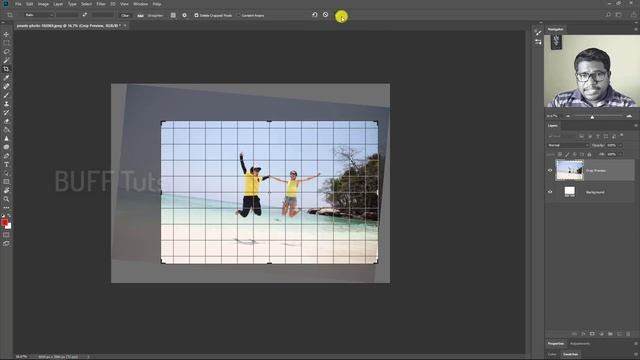Image resolution: width=640 pixels, height=360 pixels.
Task: Select the Hand tool
Action: tap(6, 191)
